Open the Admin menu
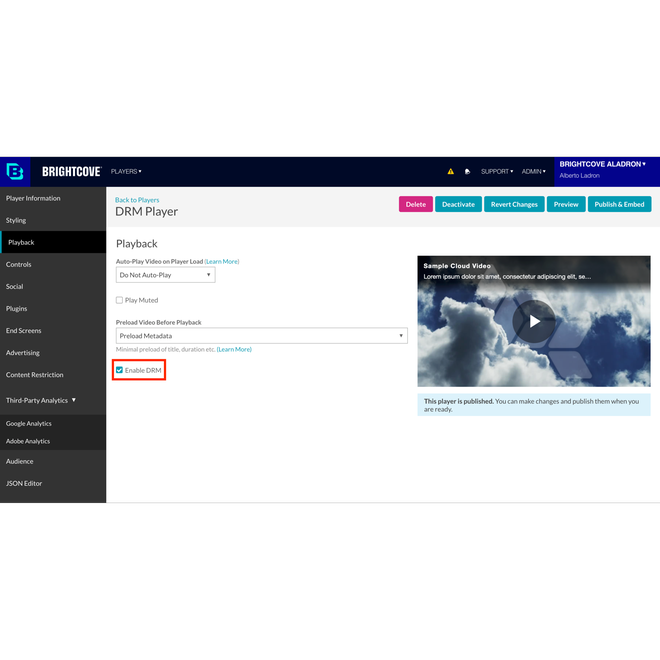The image size is (660, 660). click(x=533, y=171)
